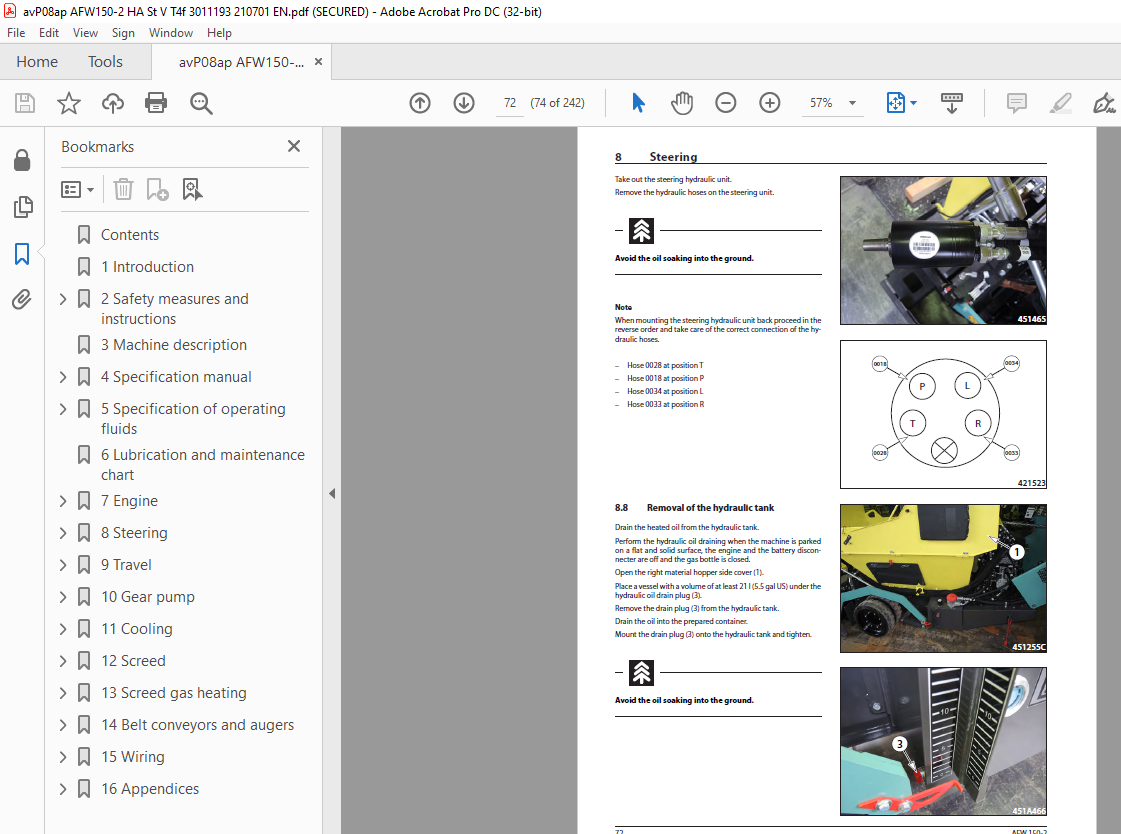Expand the 15 Wiring bookmark
The image size is (1121, 834).
point(63,757)
